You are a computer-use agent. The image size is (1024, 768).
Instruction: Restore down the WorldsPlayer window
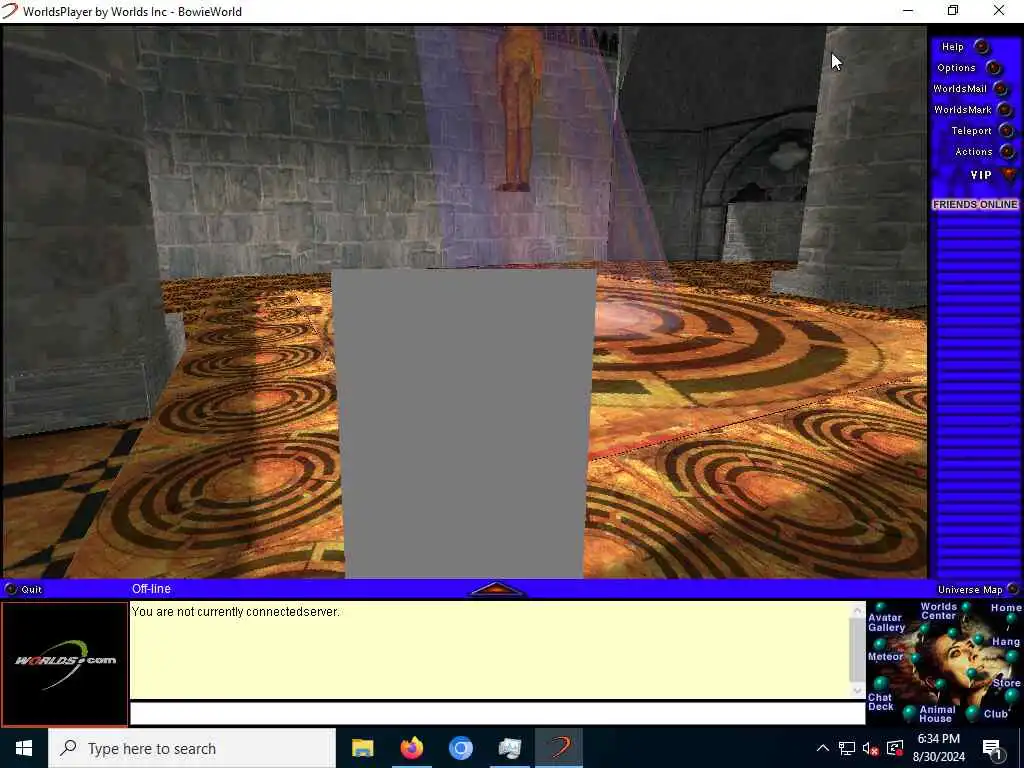953,10
